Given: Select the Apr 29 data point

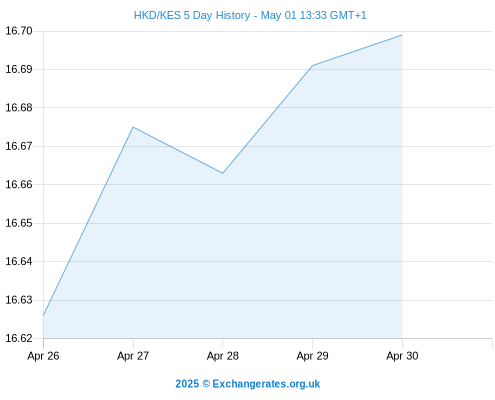Looking at the screenshot, I should [x=312, y=66].
